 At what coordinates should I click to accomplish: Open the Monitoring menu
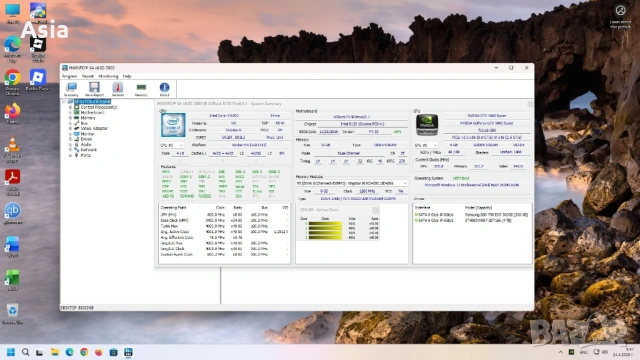[x=108, y=76]
